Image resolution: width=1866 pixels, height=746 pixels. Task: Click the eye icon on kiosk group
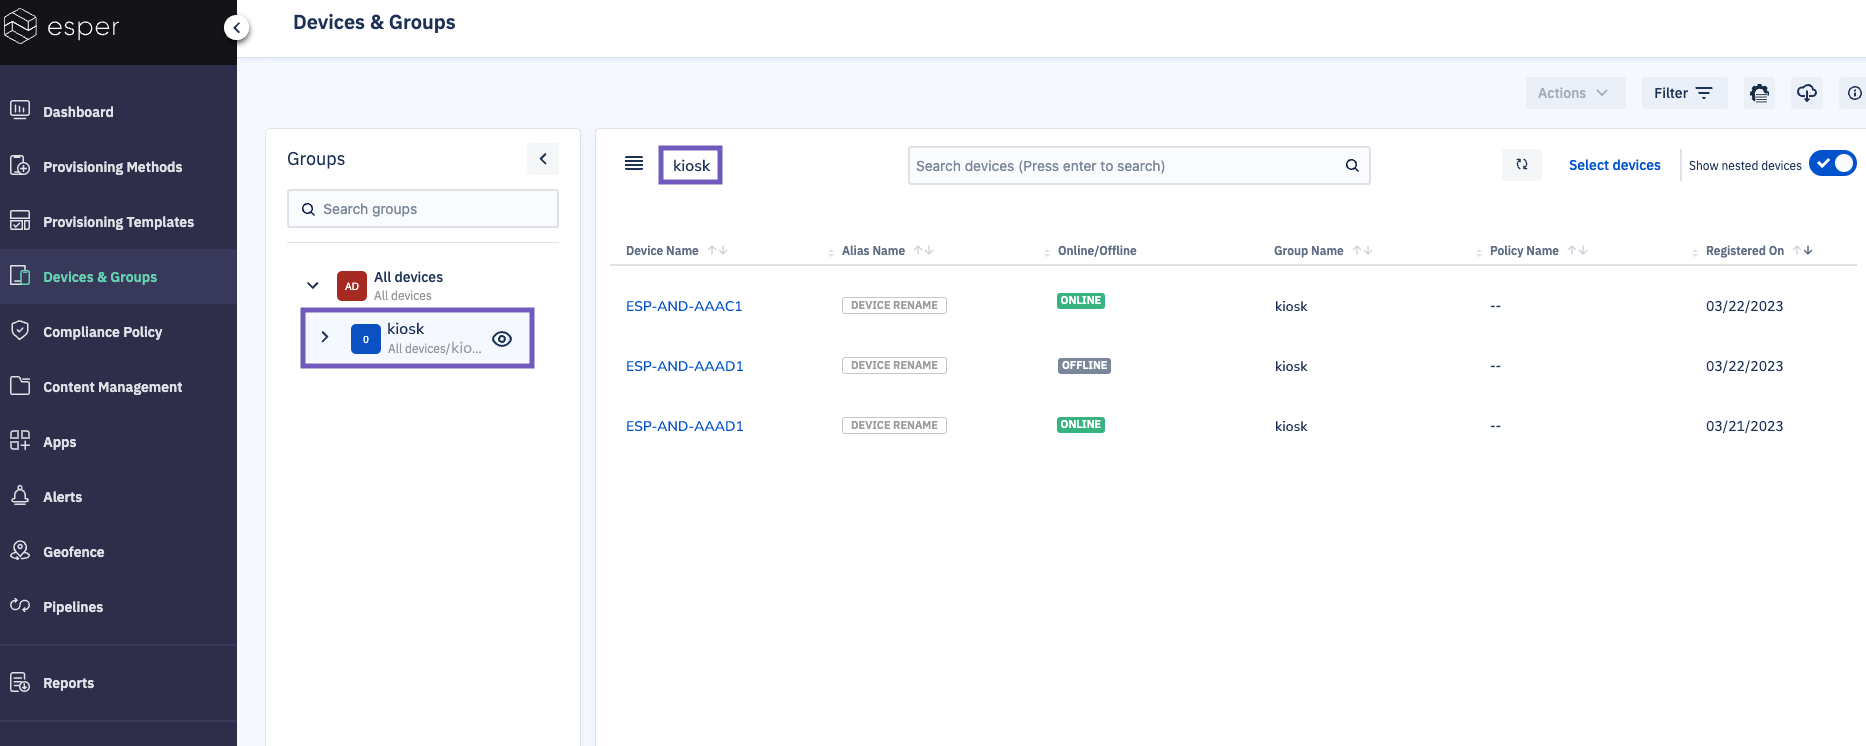pos(502,339)
